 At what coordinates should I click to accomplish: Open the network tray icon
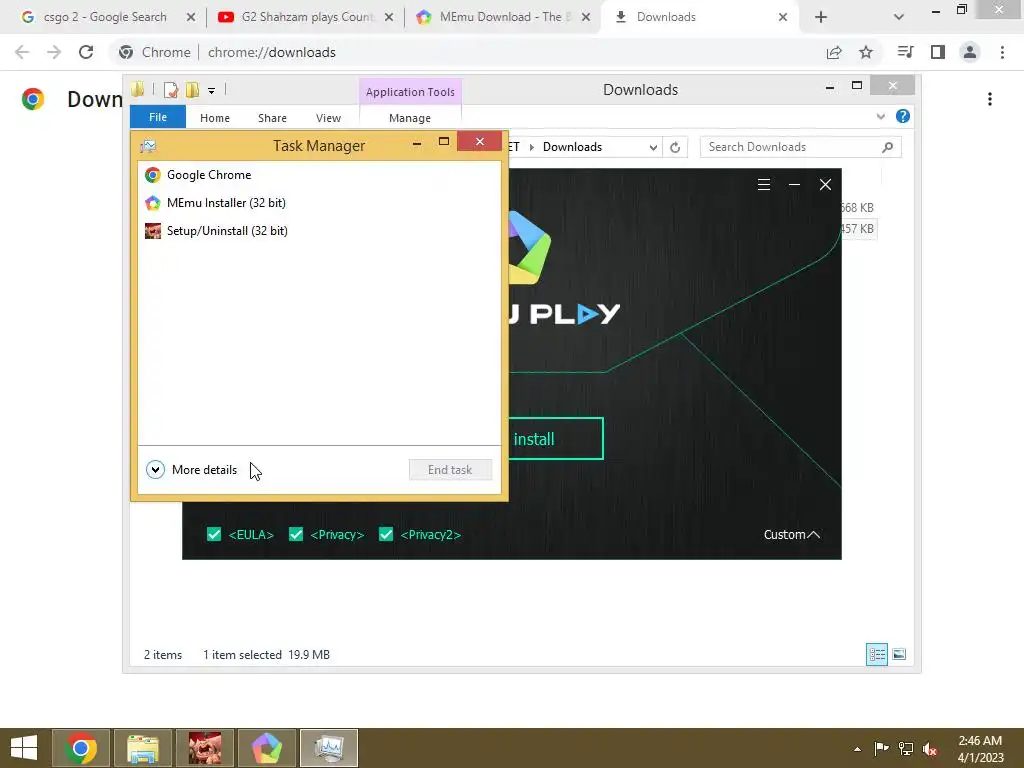tap(906, 749)
